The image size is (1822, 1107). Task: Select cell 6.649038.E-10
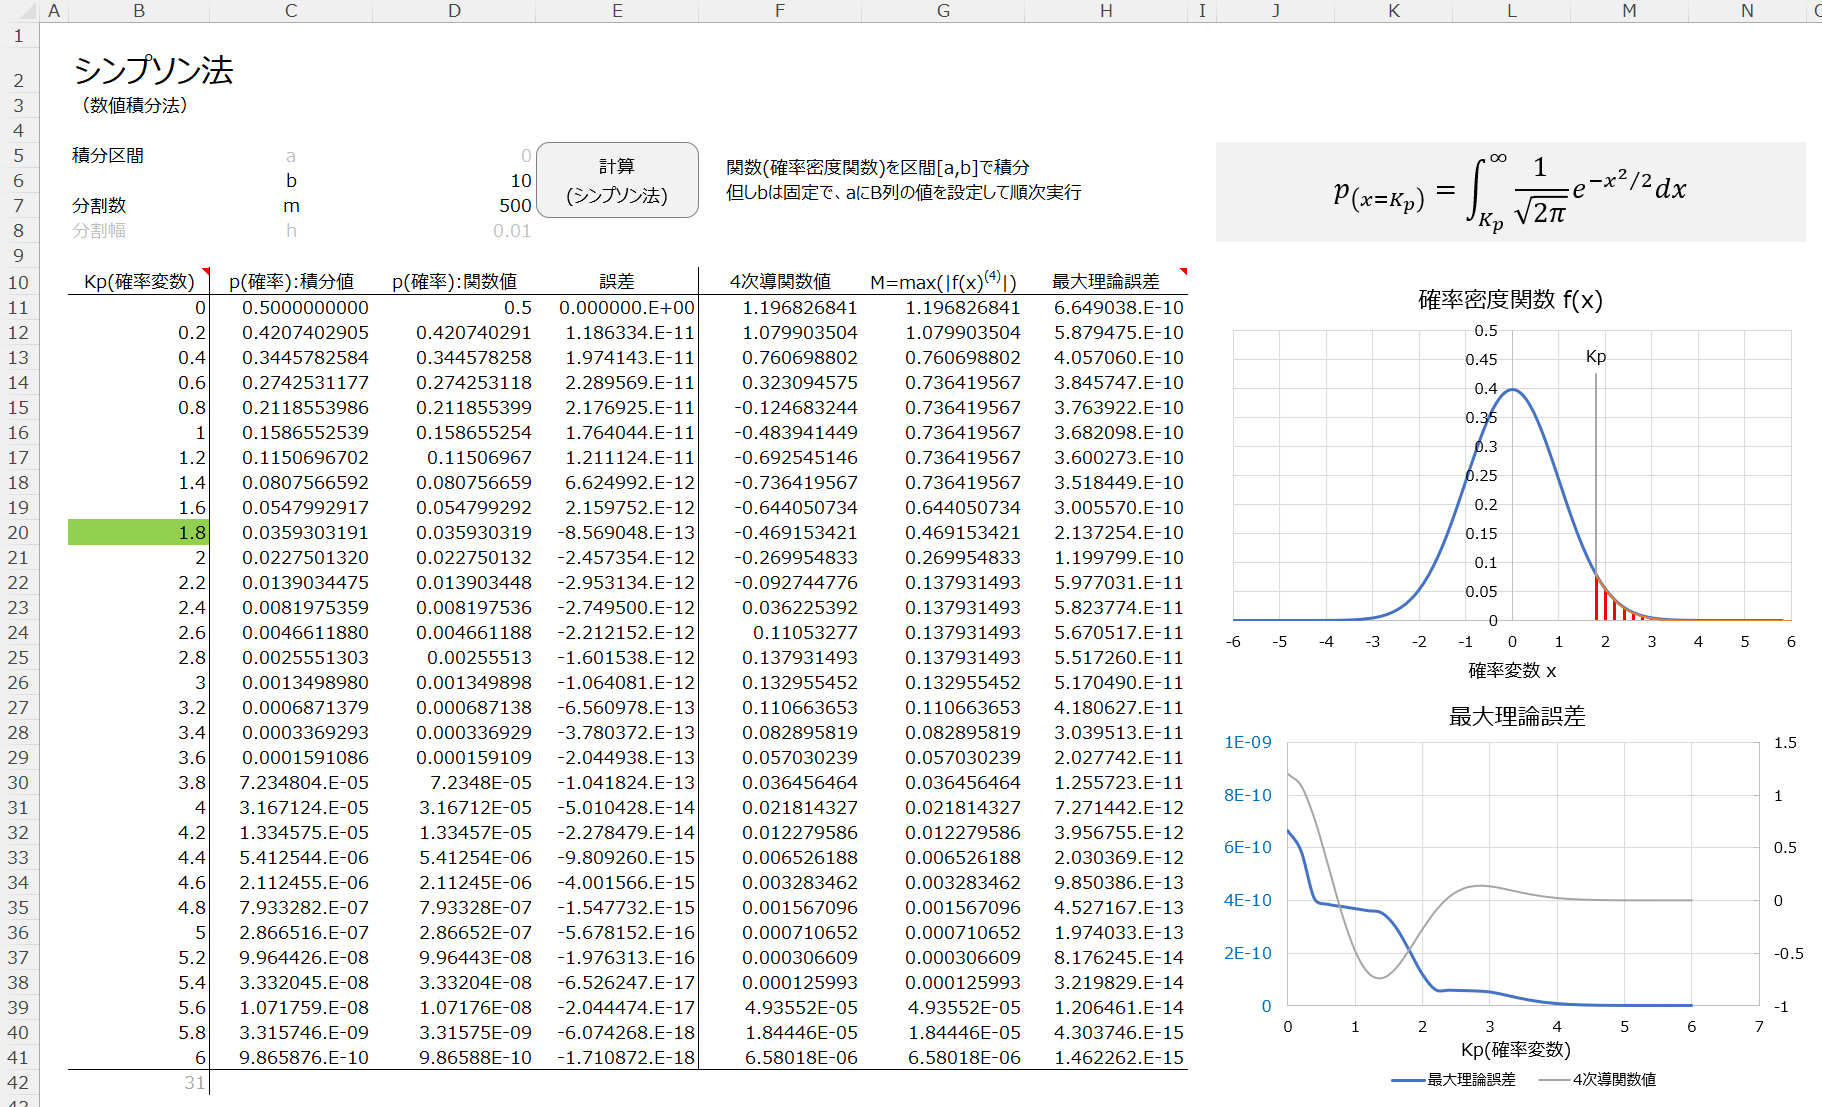(x=1106, y=307)
